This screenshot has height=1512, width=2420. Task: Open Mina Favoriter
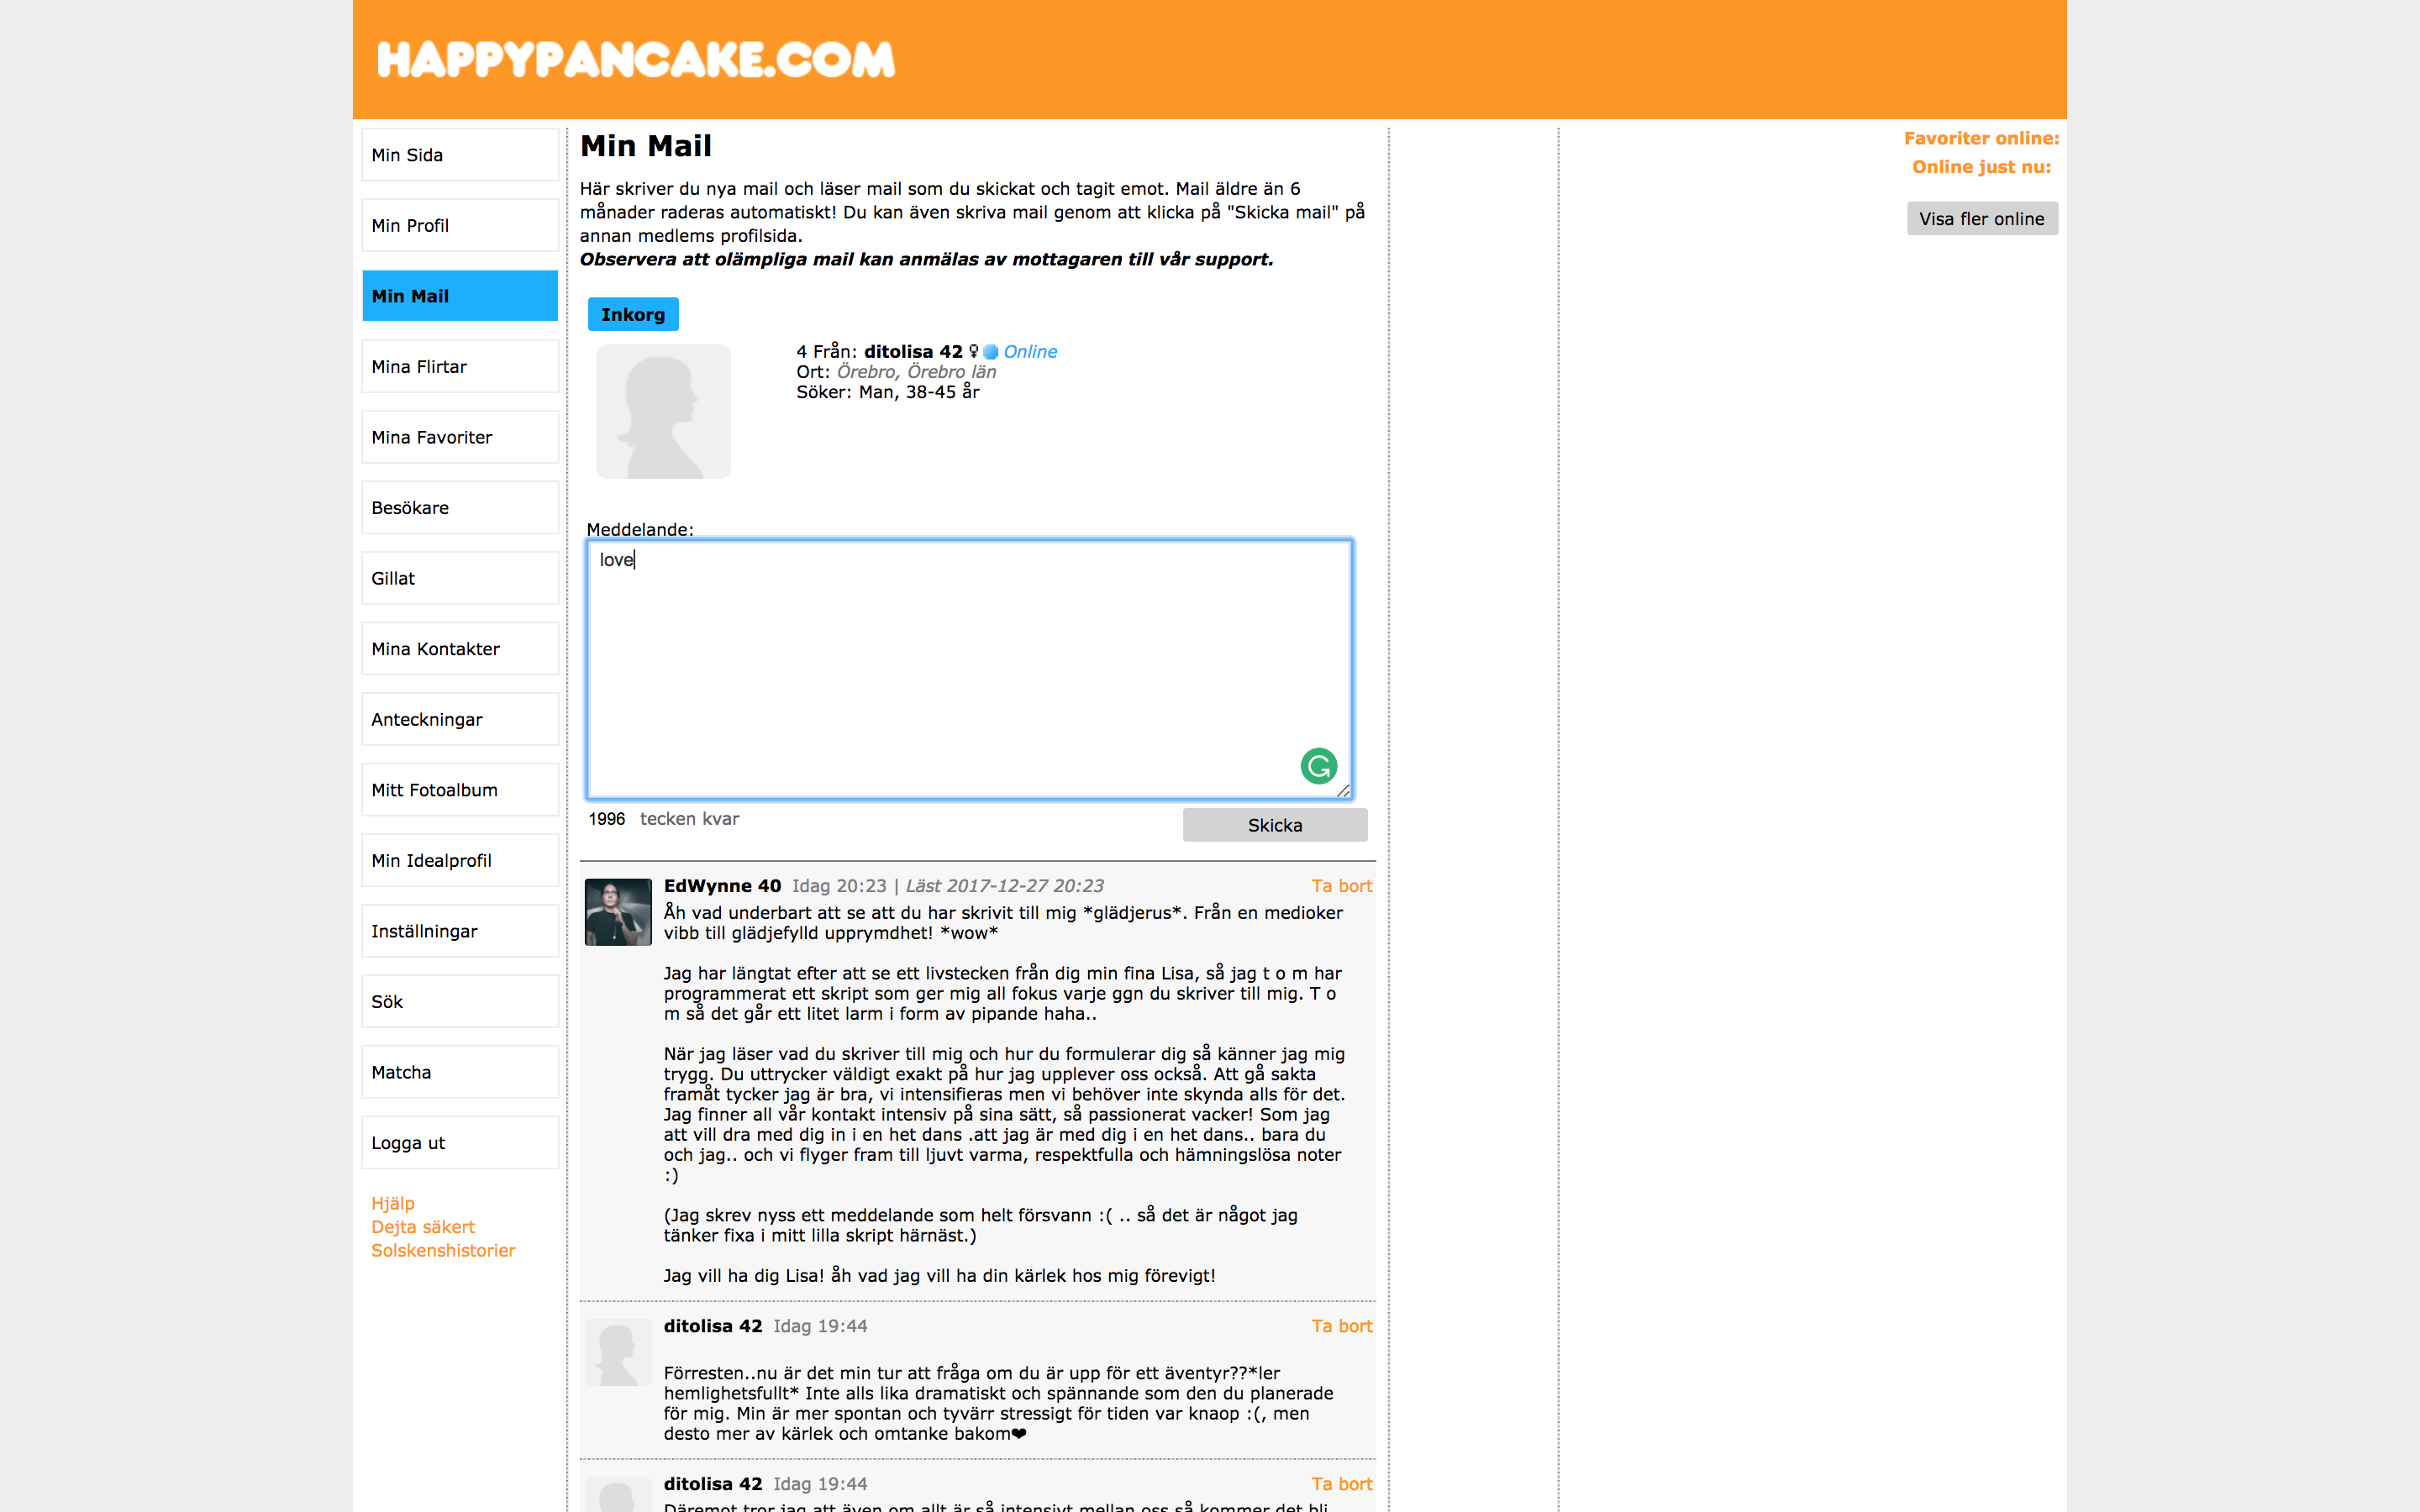pos(460,437)
